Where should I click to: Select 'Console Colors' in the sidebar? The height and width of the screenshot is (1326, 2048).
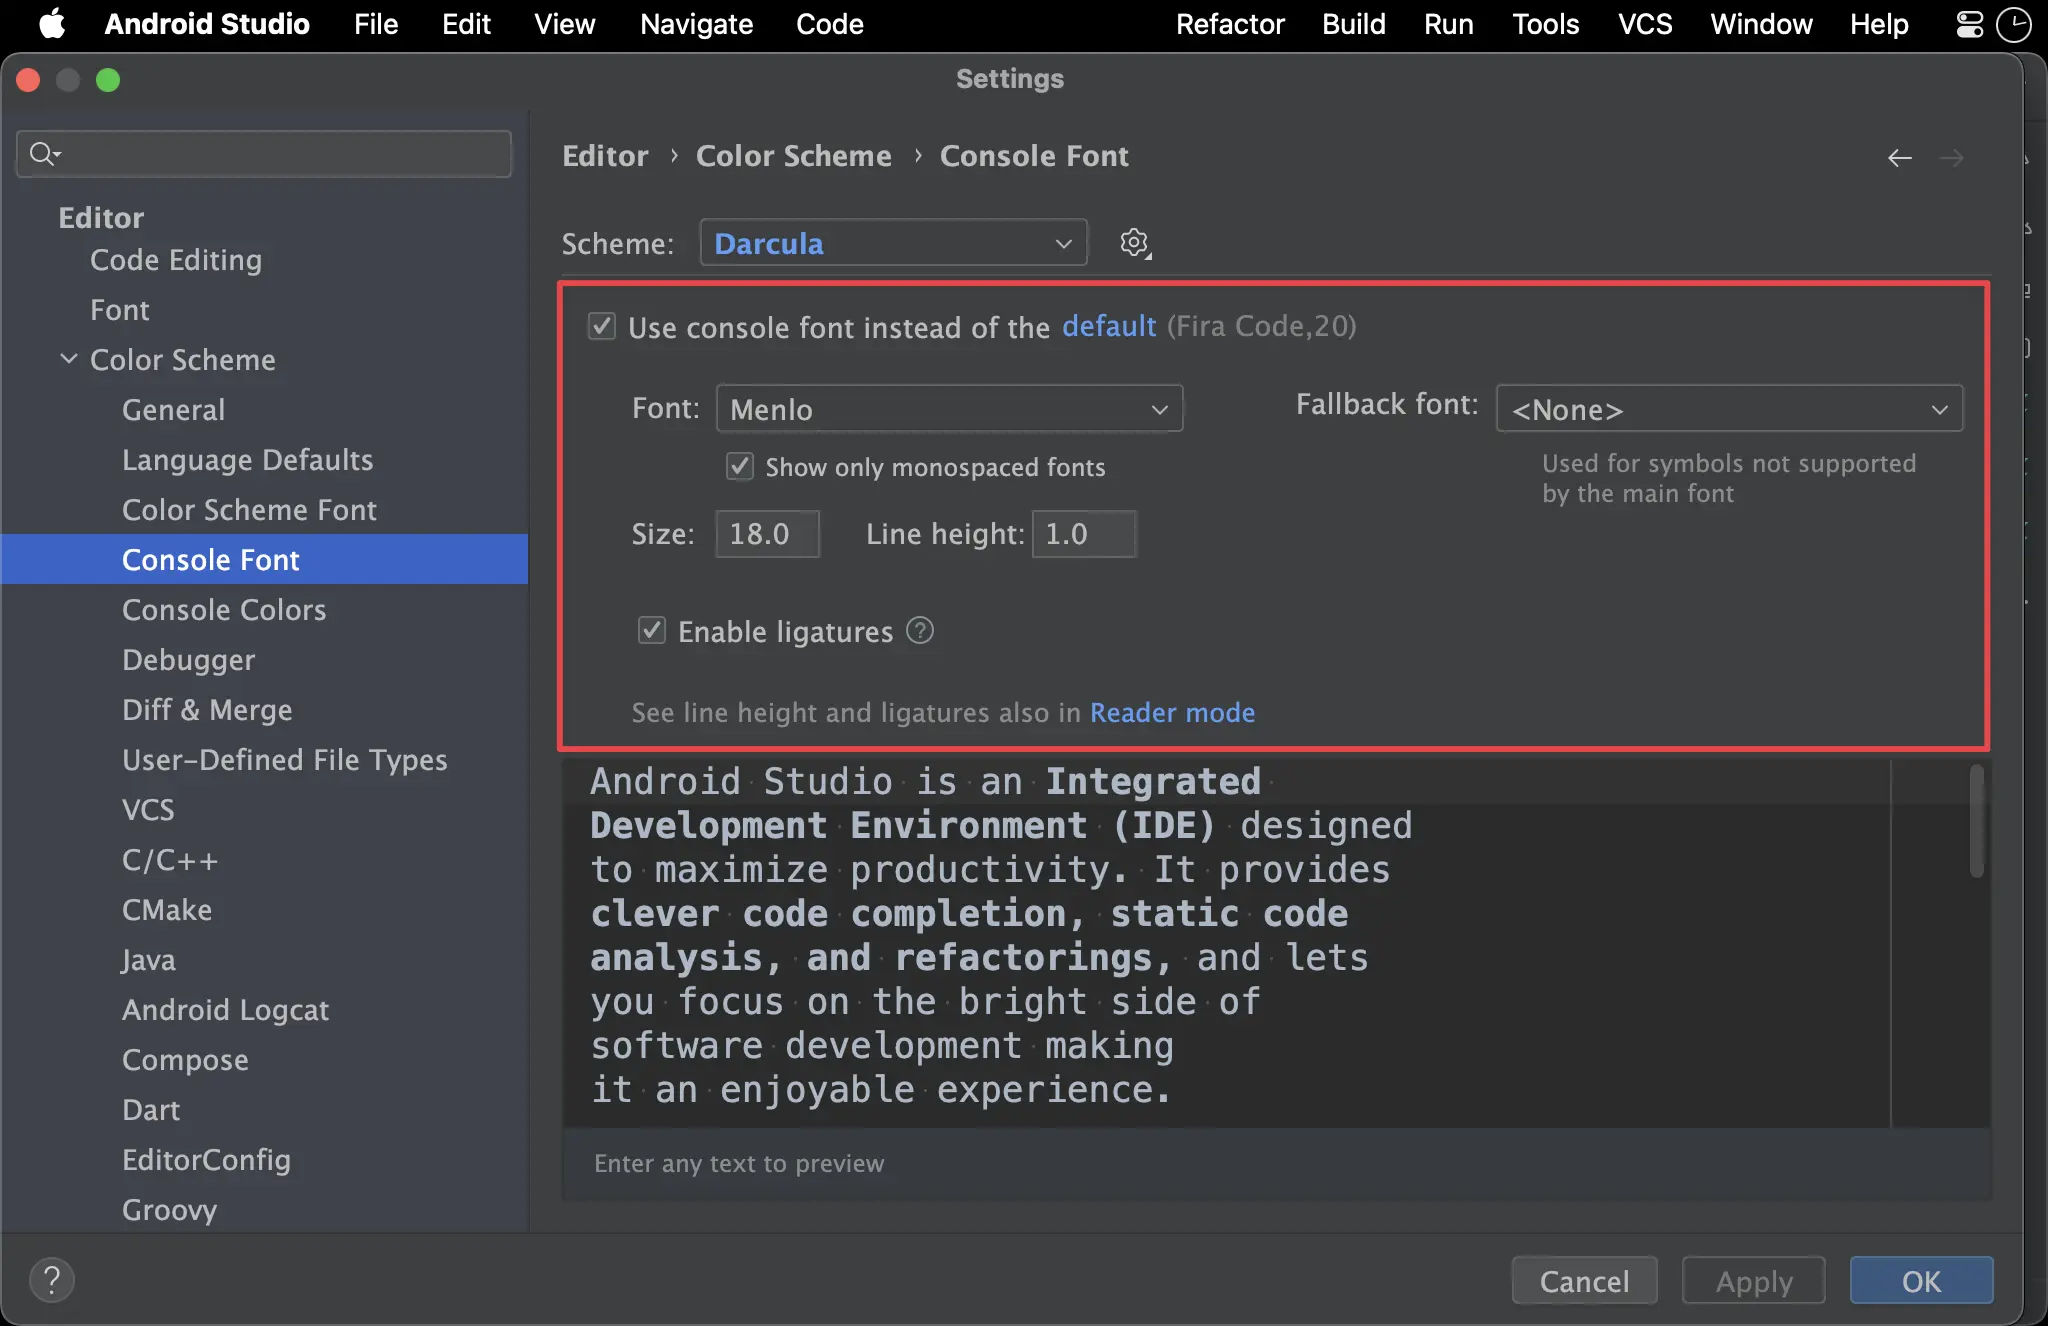224,609
